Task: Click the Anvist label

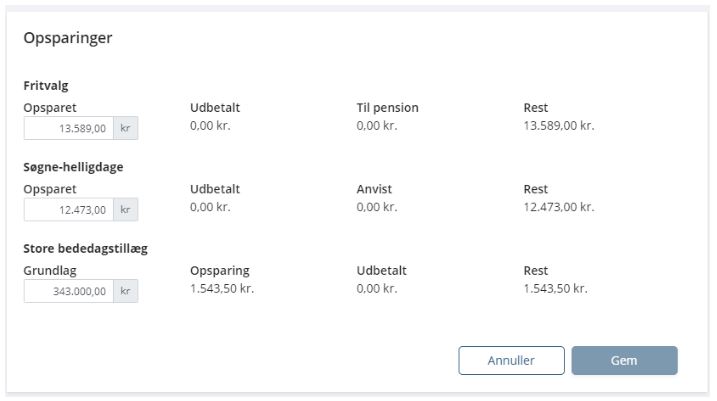Action: [x=374, y=189]
